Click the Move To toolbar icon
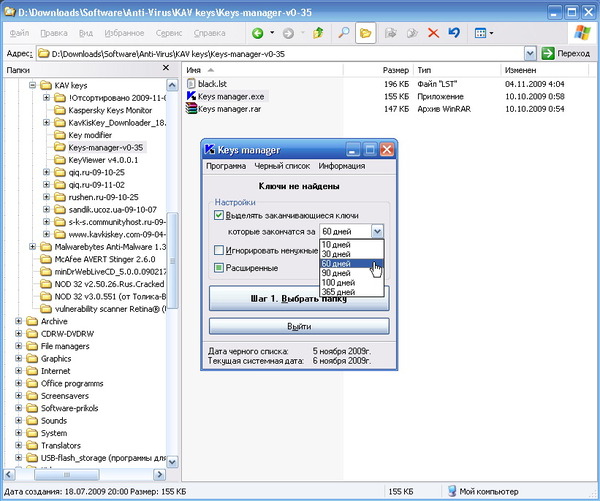Screen dimensions: 600x501 [x=390, y=33]
